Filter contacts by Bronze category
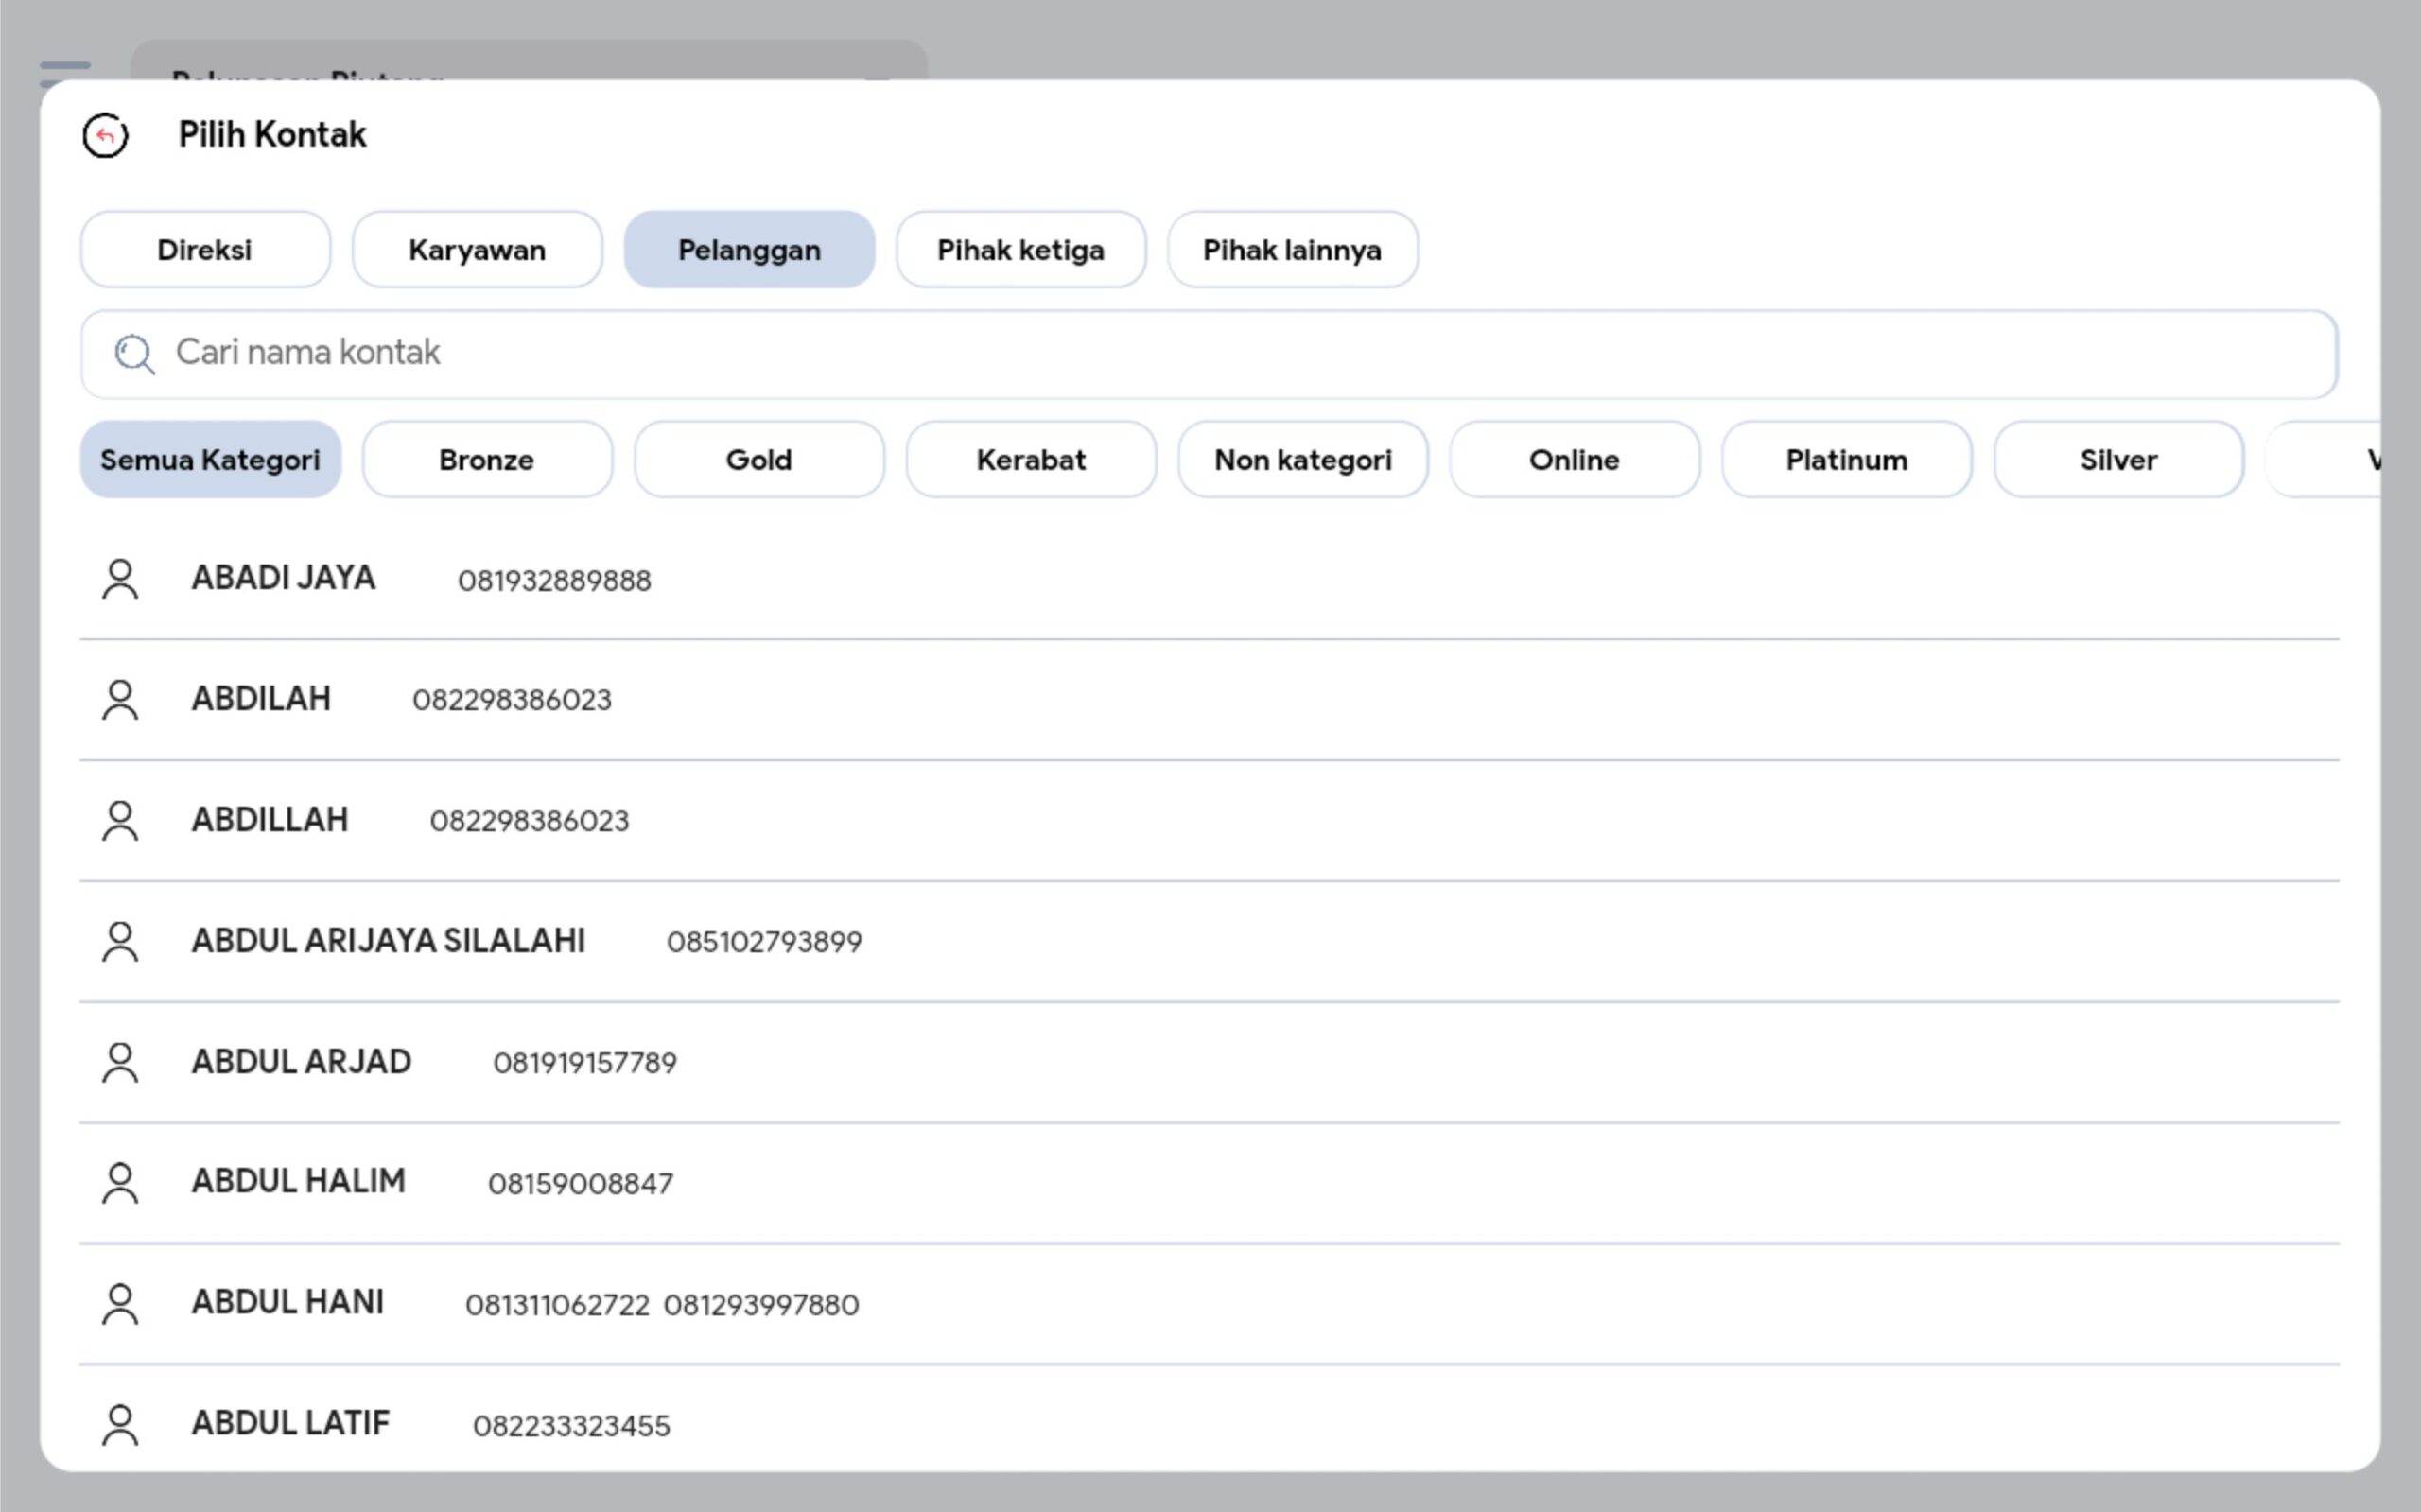 click(x=487, y=460)
